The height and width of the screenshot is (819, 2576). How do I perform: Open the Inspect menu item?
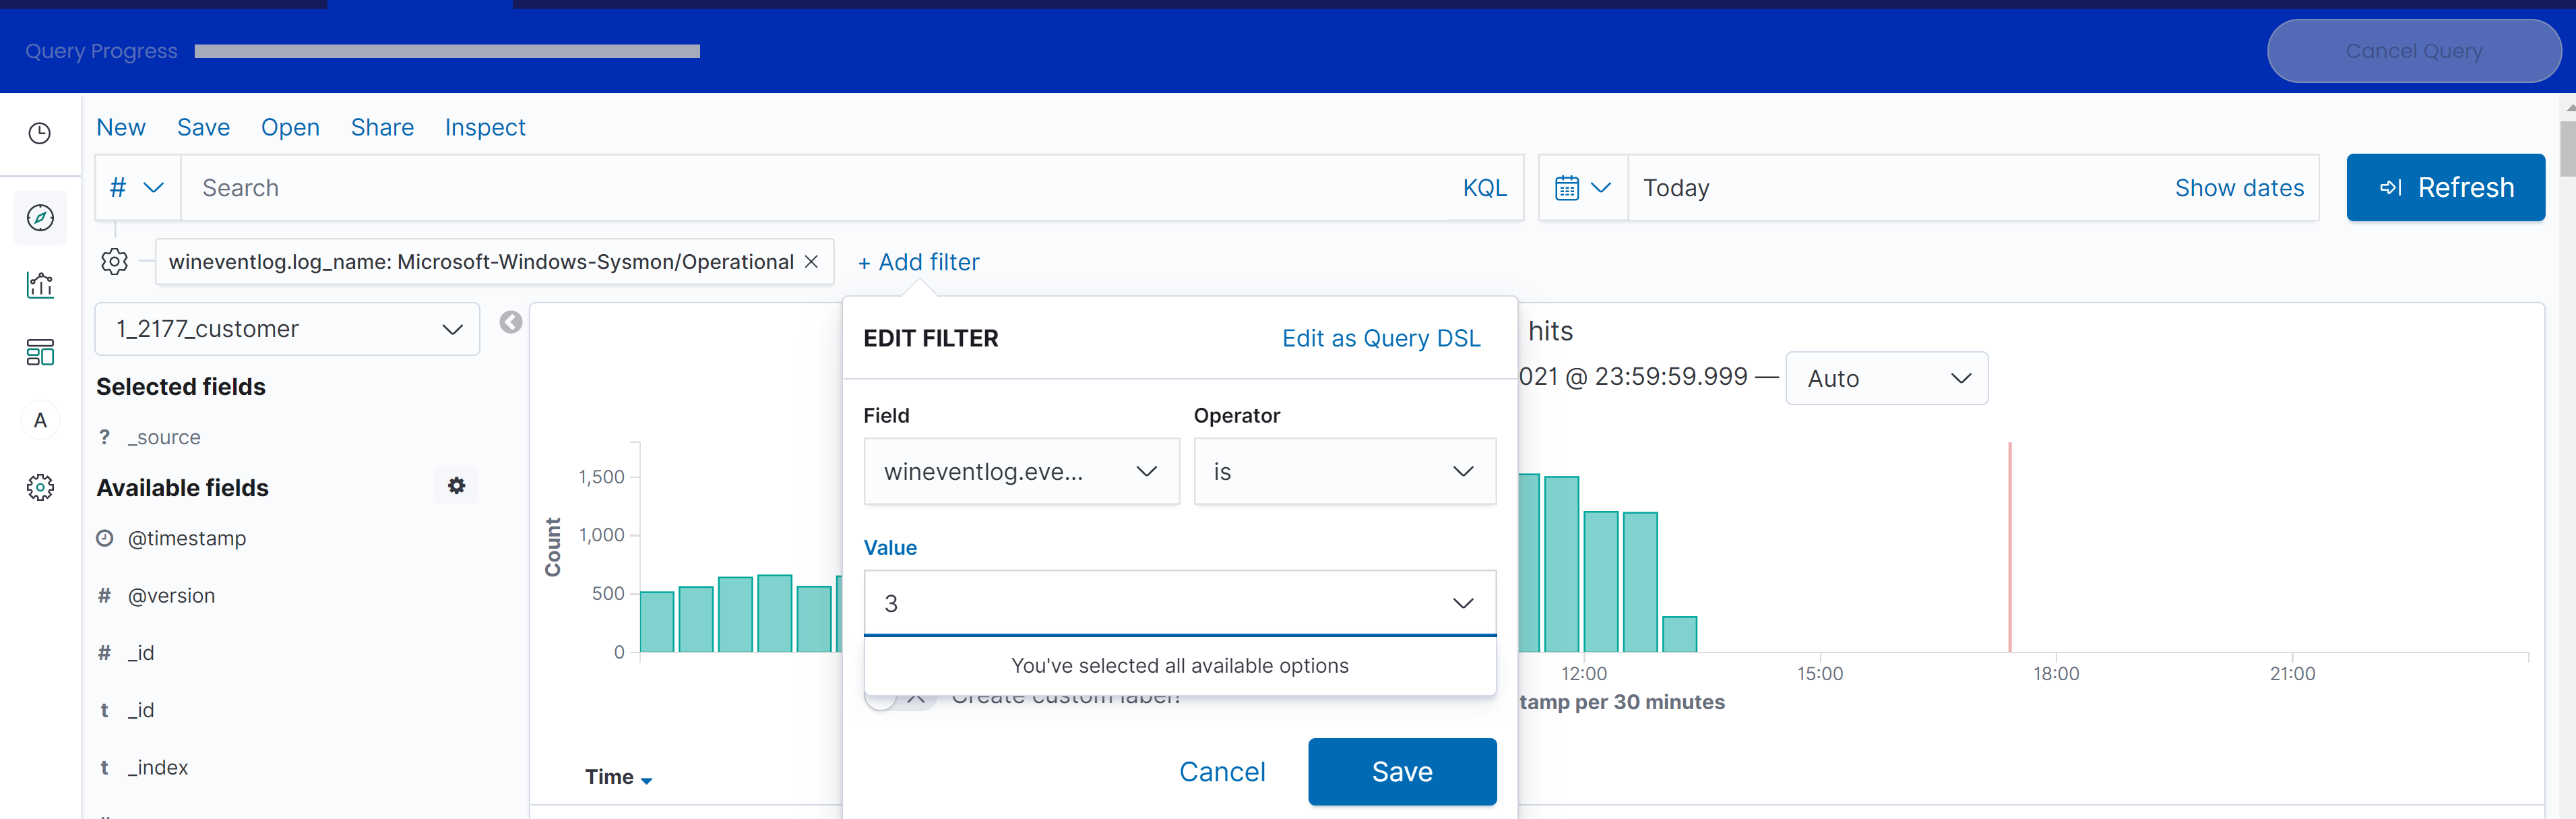(x=484, y=127)
